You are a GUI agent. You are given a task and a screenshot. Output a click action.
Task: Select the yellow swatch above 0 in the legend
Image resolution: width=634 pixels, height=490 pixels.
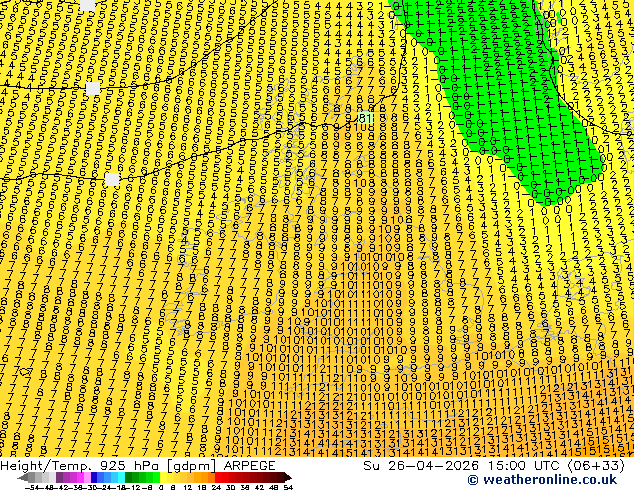pyautogui.click(x=164, y=477)
